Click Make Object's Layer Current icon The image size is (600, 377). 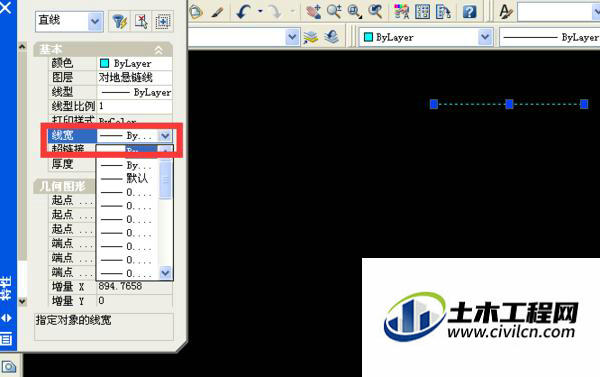(x=311, y=38)
